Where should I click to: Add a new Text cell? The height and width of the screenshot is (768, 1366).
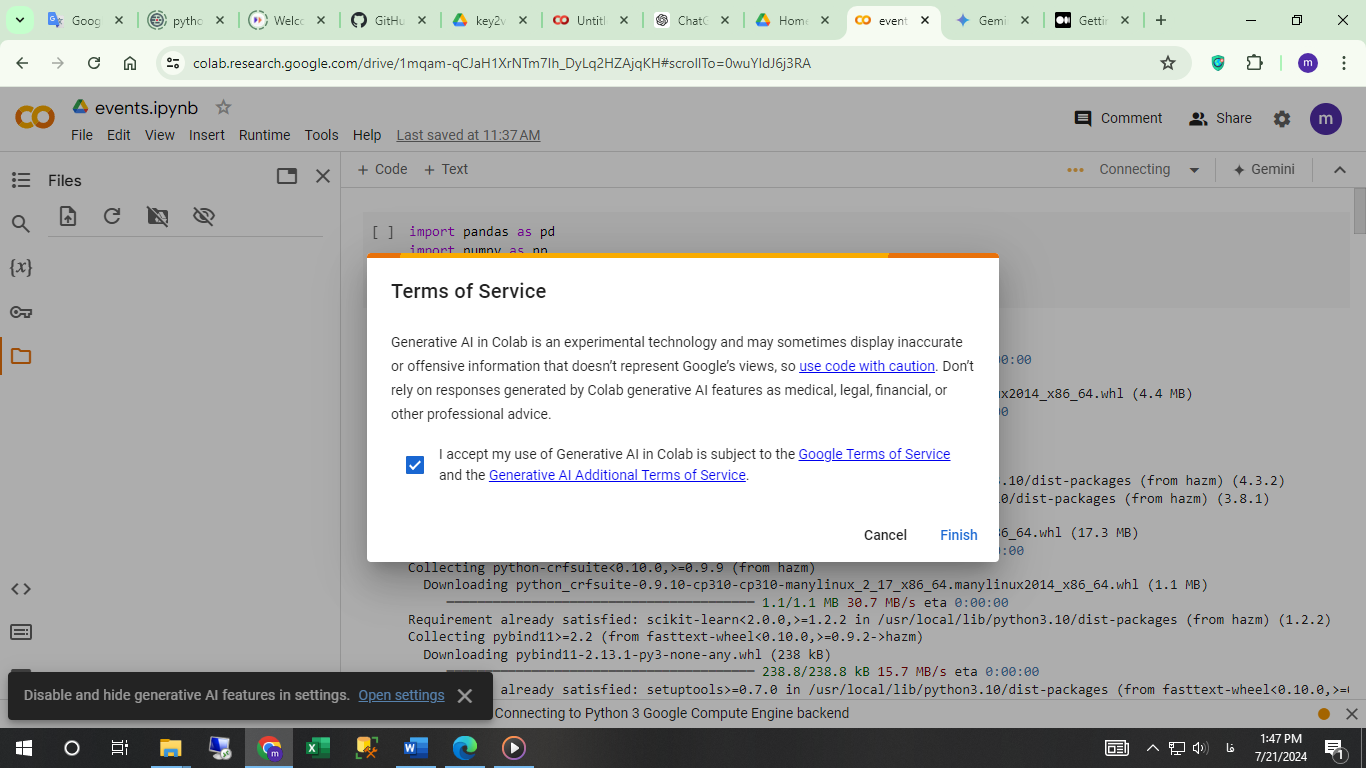coord(446,169)
